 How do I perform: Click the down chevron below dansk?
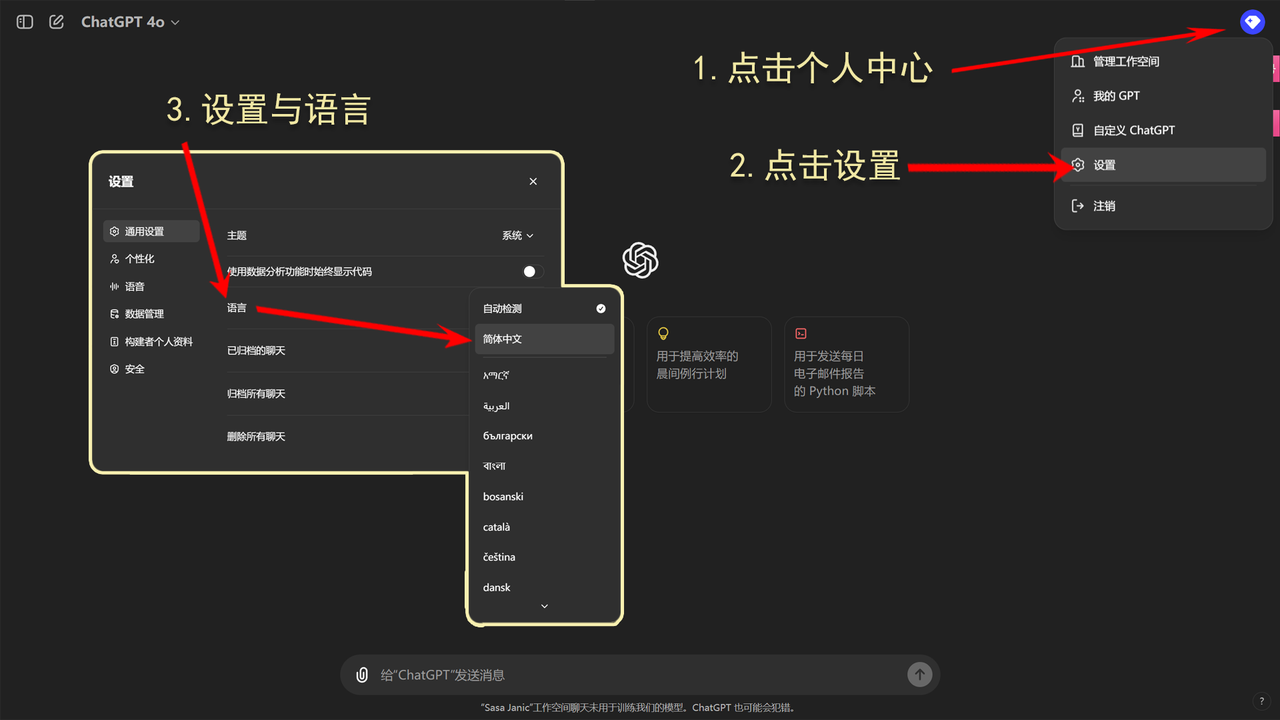pyautogui.click(x=545, y=606)
